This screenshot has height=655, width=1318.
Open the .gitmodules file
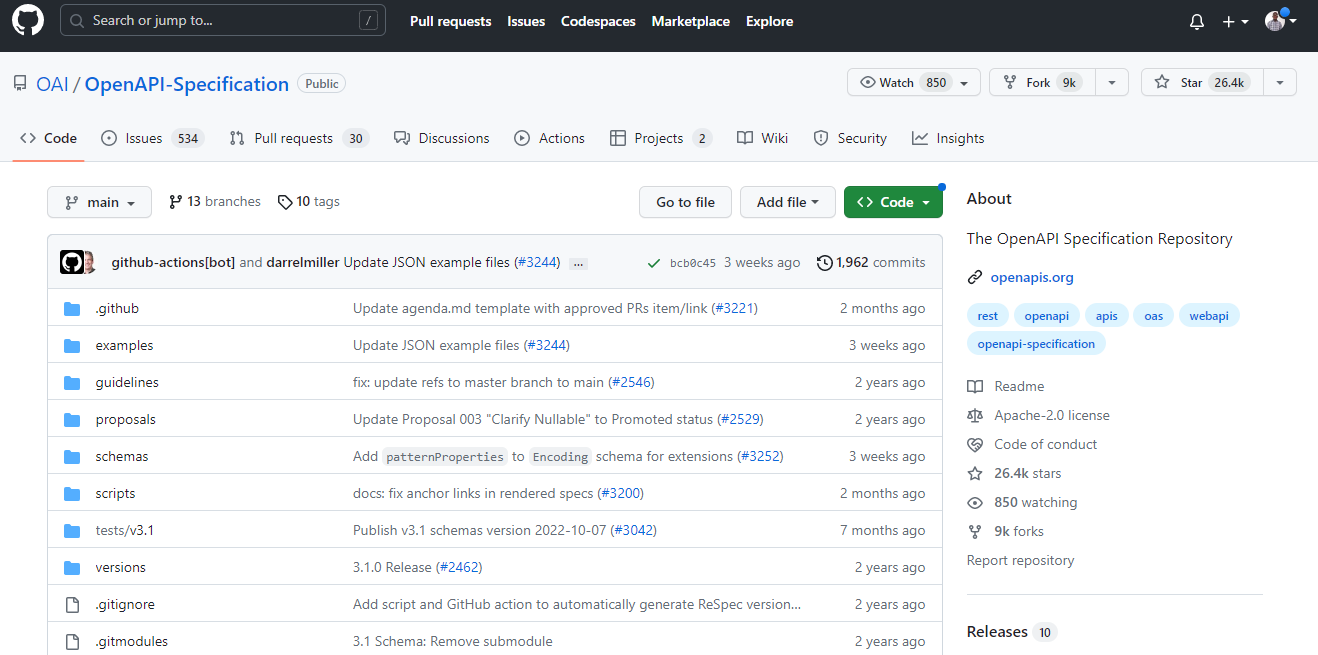click(x=131, y=641)
